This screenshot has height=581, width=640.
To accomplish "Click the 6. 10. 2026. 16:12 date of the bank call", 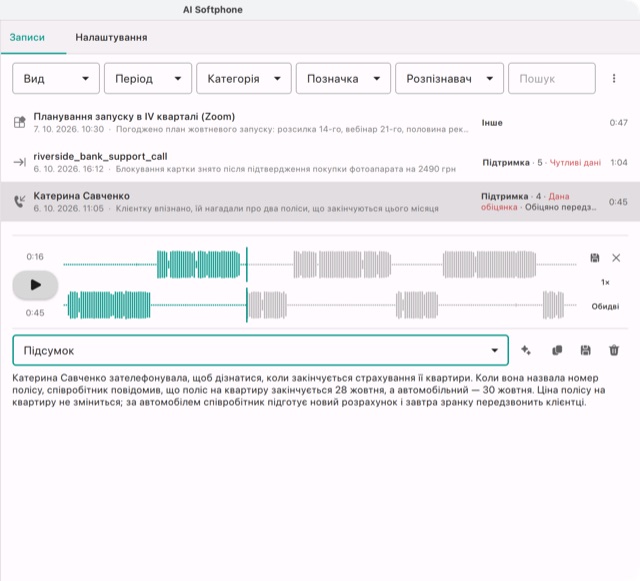I will point(69,169).
